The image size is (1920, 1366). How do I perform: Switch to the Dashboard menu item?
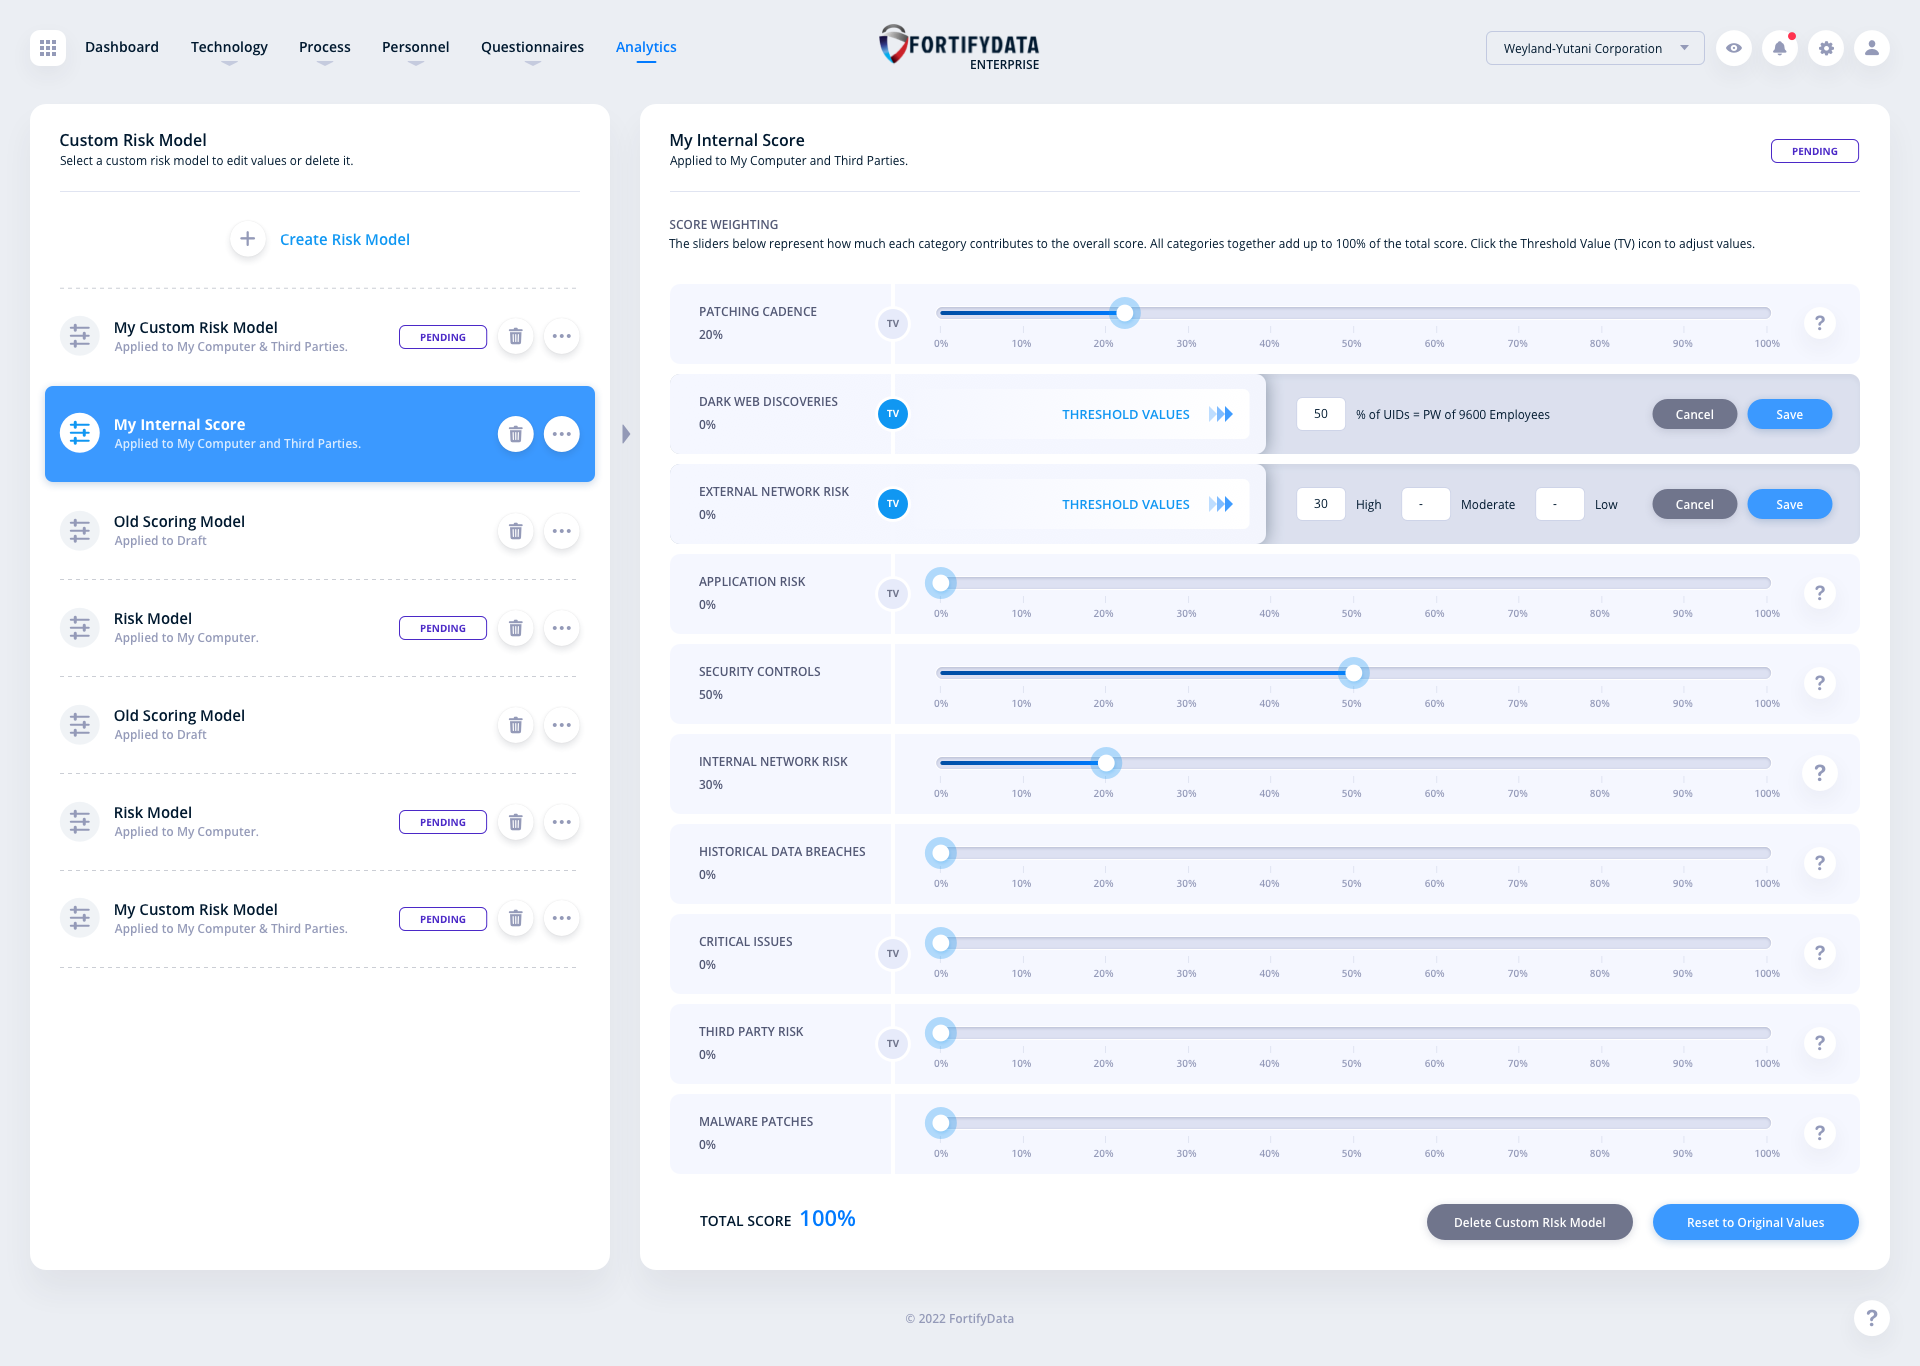tap(121, 47)
